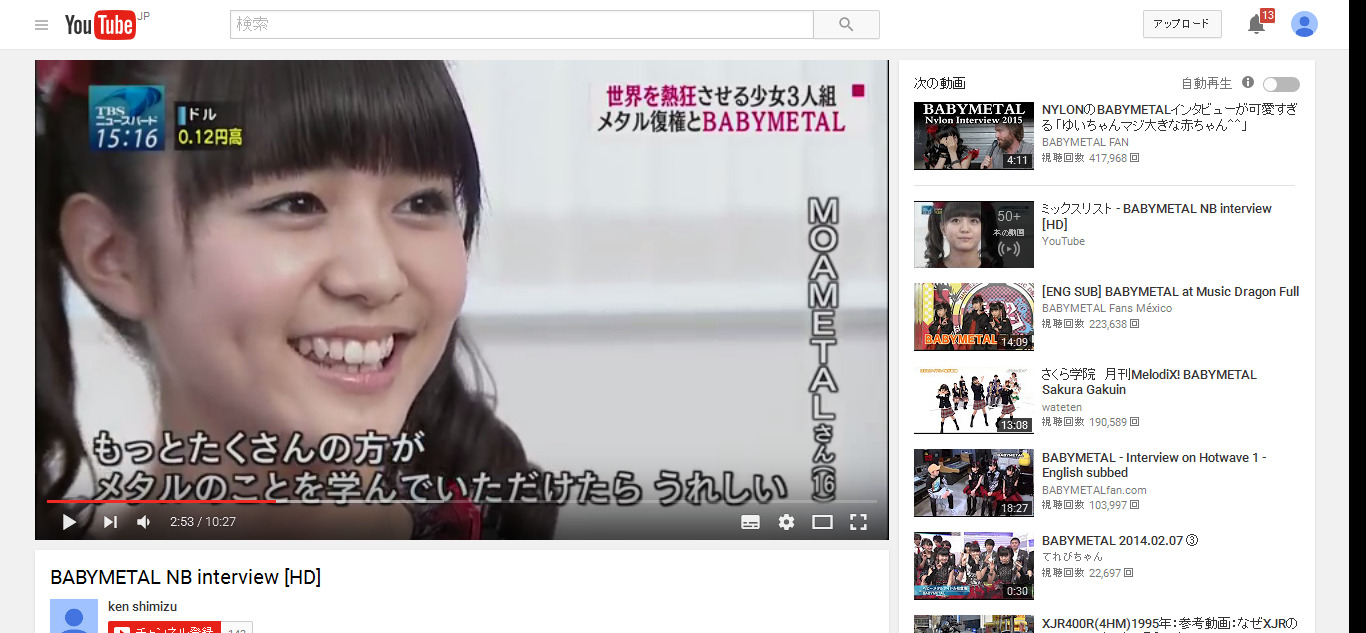This screenshot has height=633, width=1366.
Task: Open the mix playlist 50+ thumbnail
Action: [x=974, y=234]
